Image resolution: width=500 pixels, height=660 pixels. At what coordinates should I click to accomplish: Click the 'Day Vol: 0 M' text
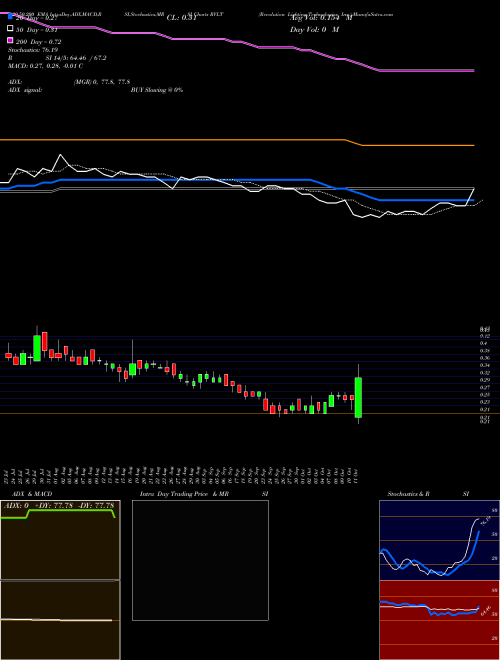[314, 30]
